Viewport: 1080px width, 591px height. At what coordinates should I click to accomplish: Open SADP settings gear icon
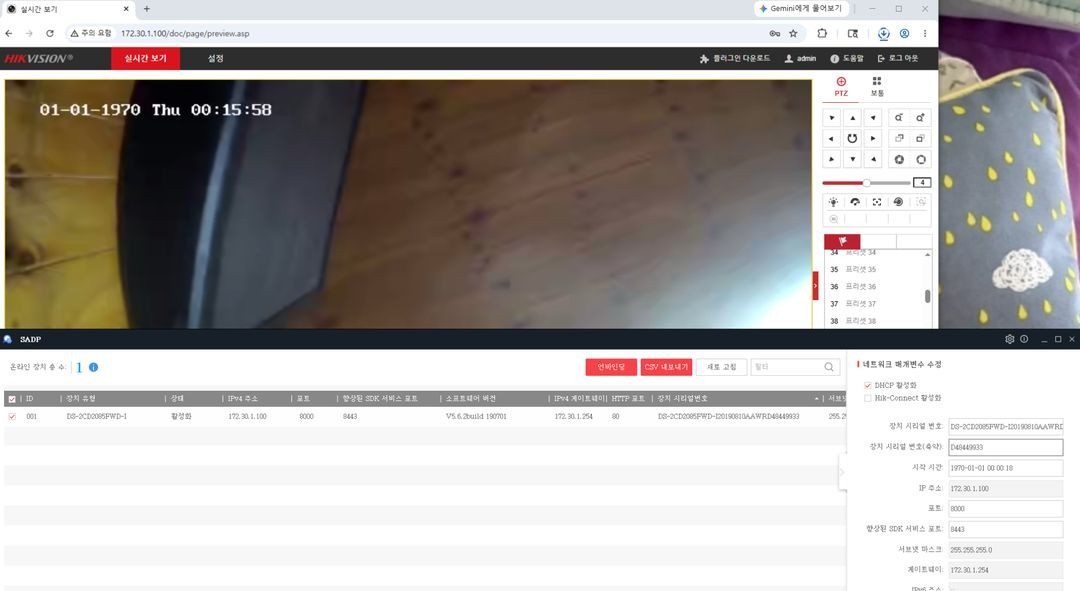pos(1010,339)
